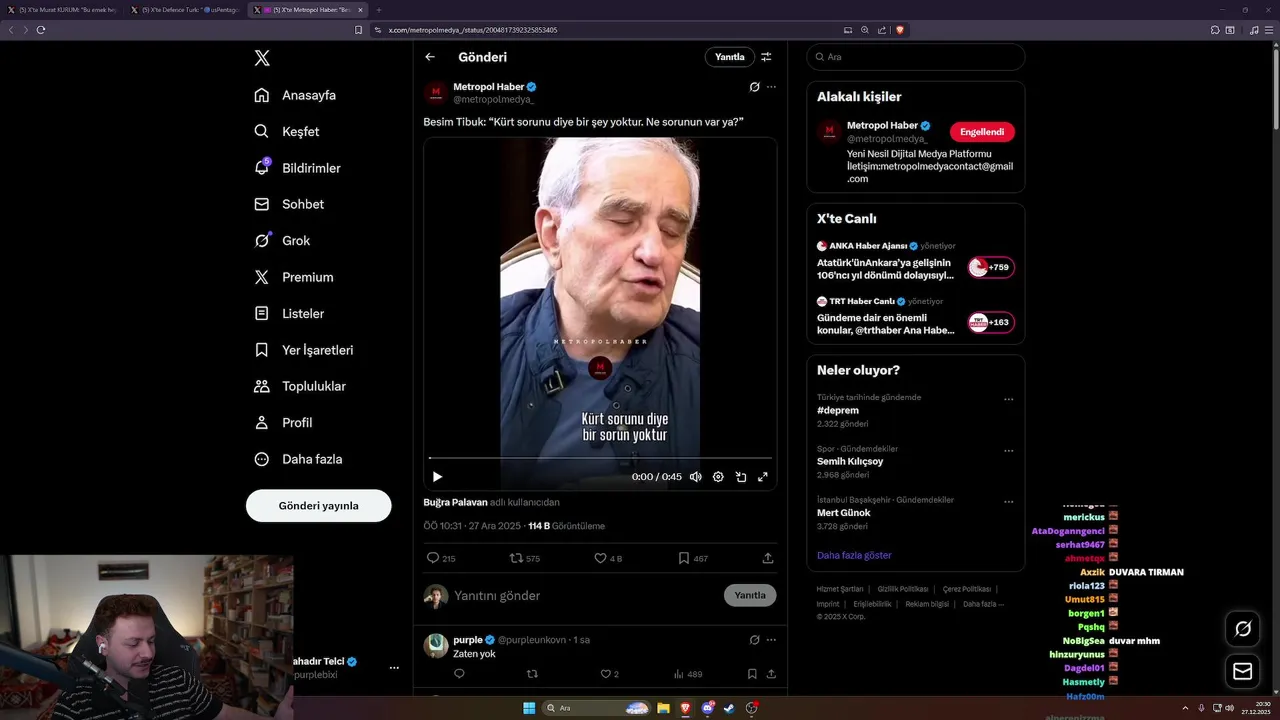The height and width of the screenshot is (720, 1280).
Task: Open Windows Start button
Action: coord(529,708)
